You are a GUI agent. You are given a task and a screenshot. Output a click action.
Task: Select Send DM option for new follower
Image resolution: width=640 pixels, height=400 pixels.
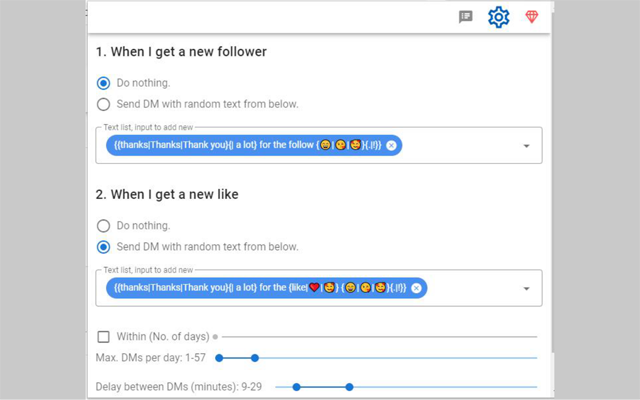103,104
